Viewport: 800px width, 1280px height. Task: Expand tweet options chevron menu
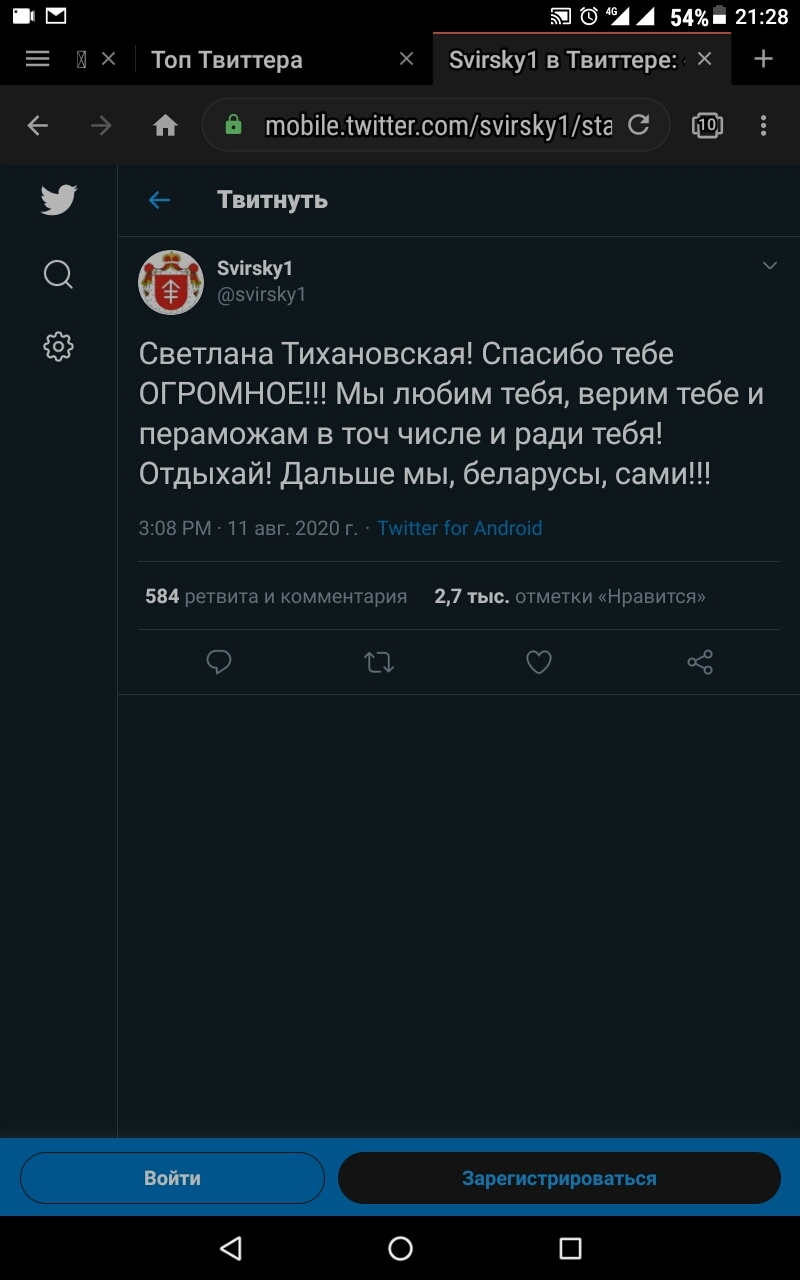(770, 266)
